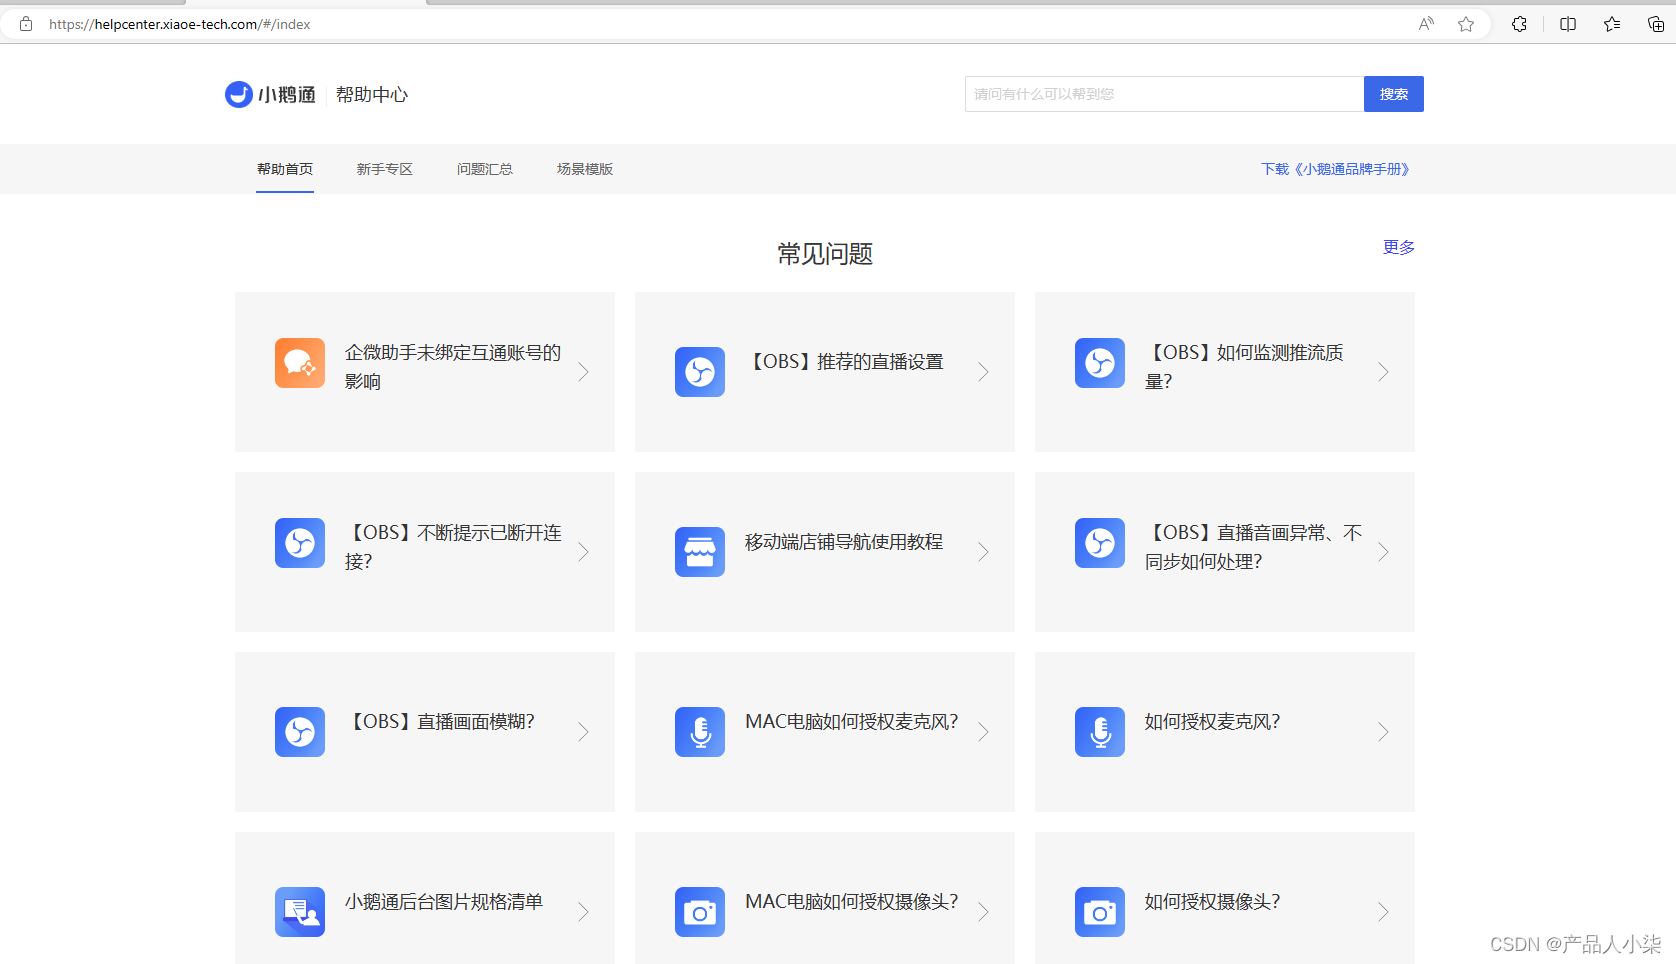Open the 更多 link for common questions

pyautogui.click(x=1399, y=247)
